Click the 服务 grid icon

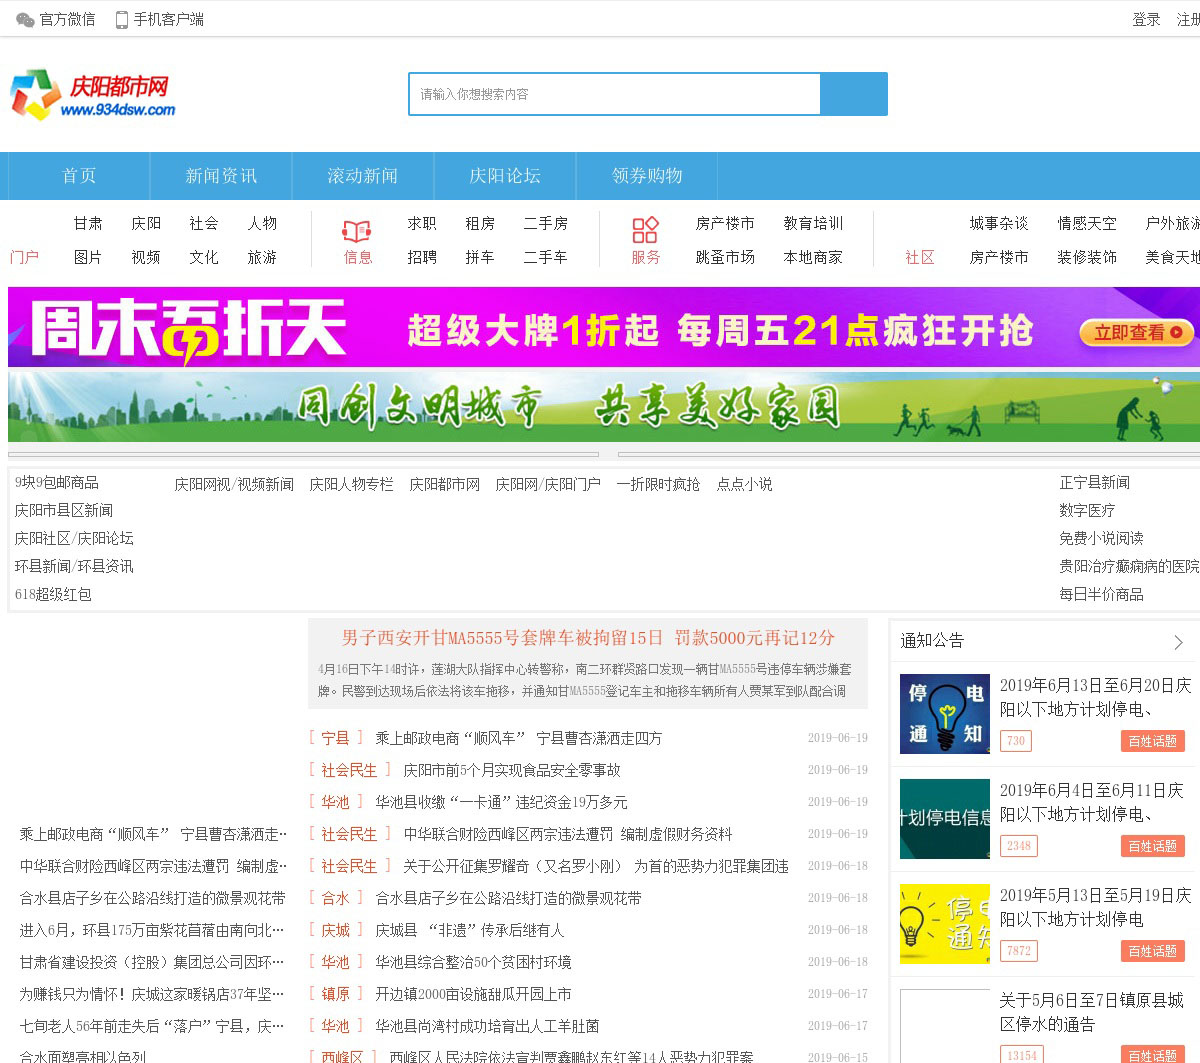645,230
